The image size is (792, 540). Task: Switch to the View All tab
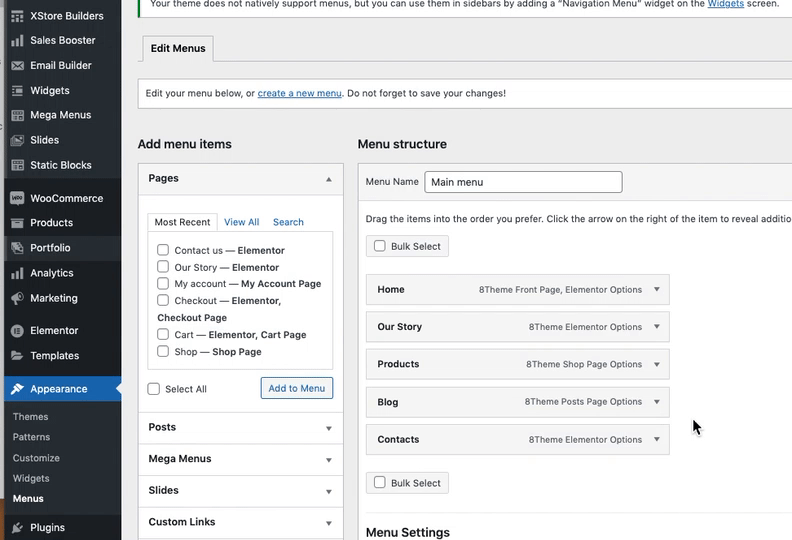pos(241,222)
